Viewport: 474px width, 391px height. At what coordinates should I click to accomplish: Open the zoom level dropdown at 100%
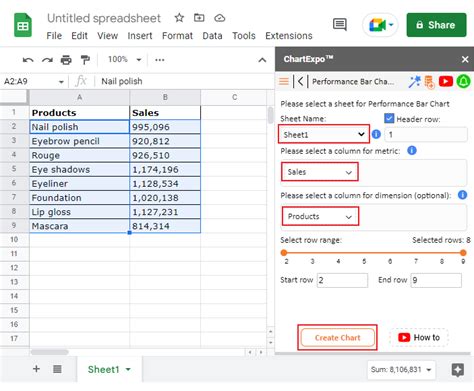(125, 60)
